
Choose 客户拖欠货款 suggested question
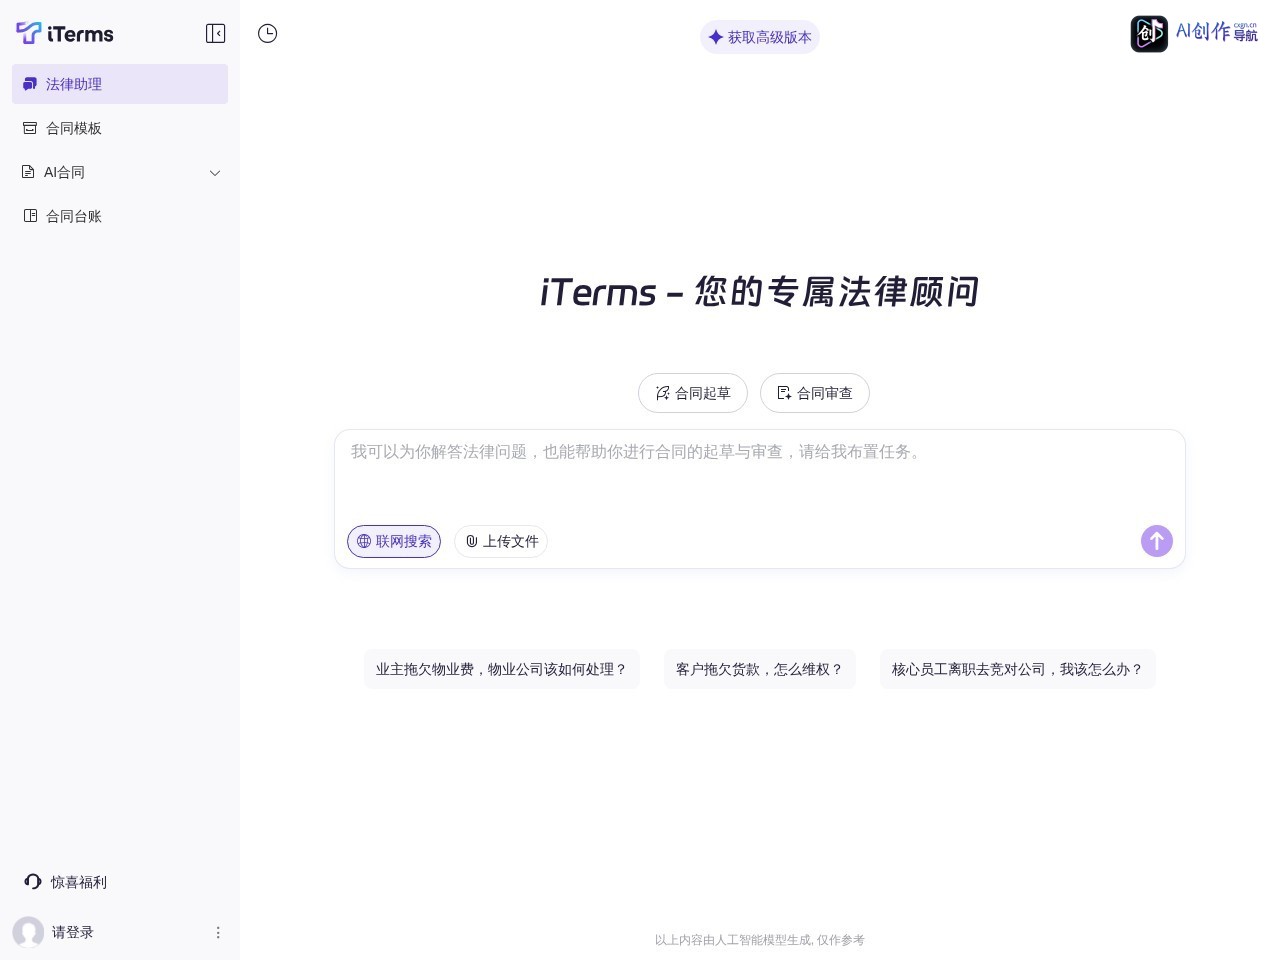tap(760, 669)
